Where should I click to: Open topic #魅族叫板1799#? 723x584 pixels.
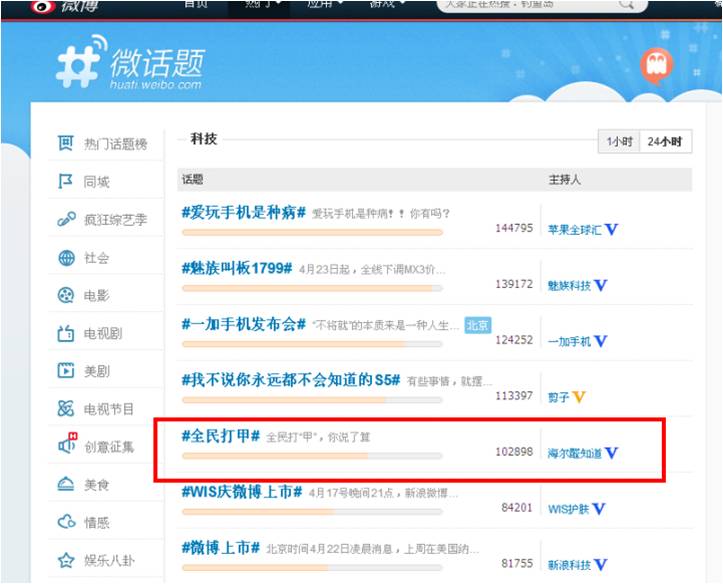click(x=237, y=268)
